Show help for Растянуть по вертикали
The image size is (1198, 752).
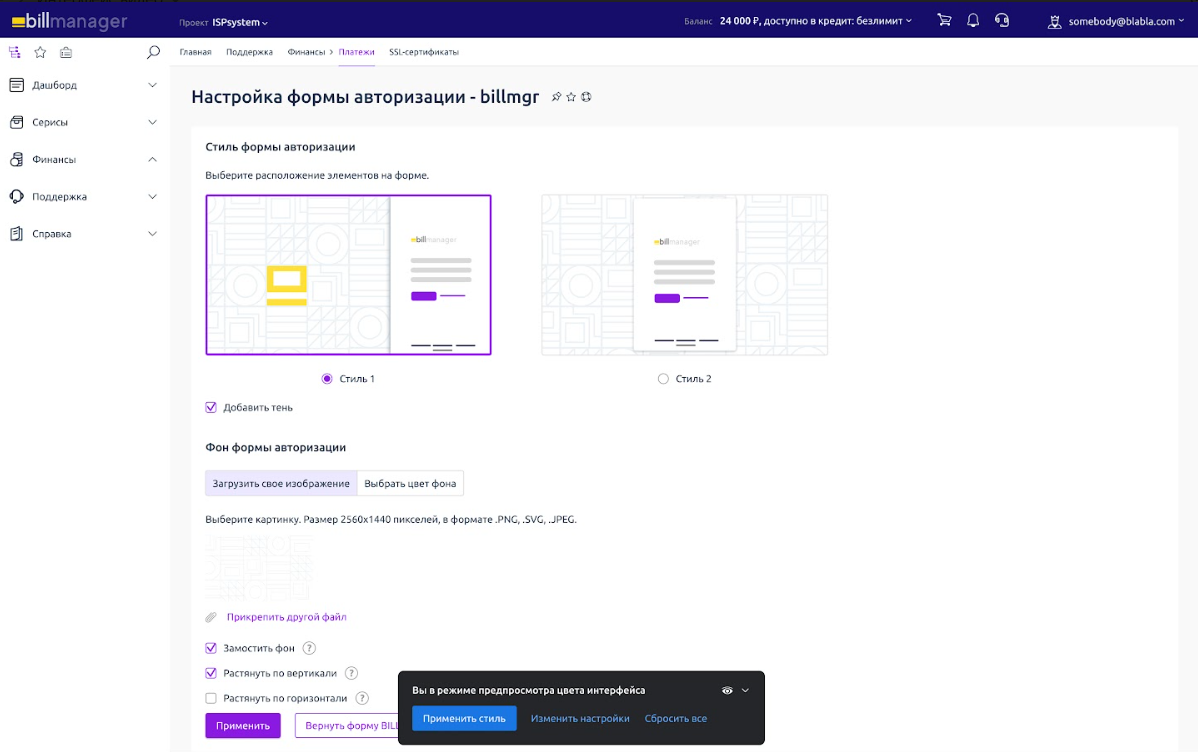click(x=351, y=673)
